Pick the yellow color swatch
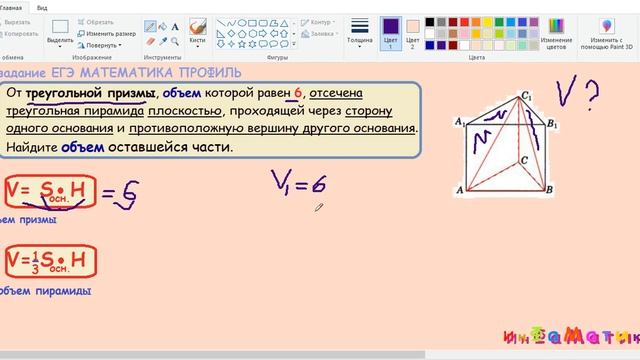Screen dimensions: 640x360 click(x=488, y=22)
